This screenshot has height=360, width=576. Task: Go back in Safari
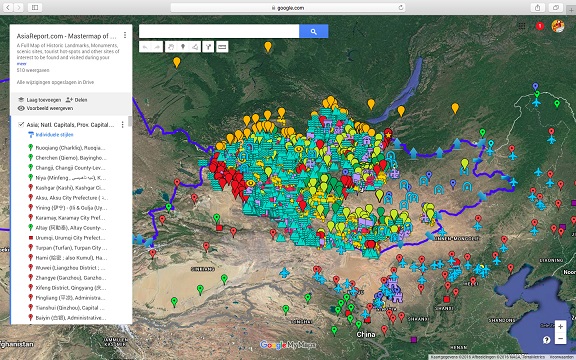click(x=8, y=7)
